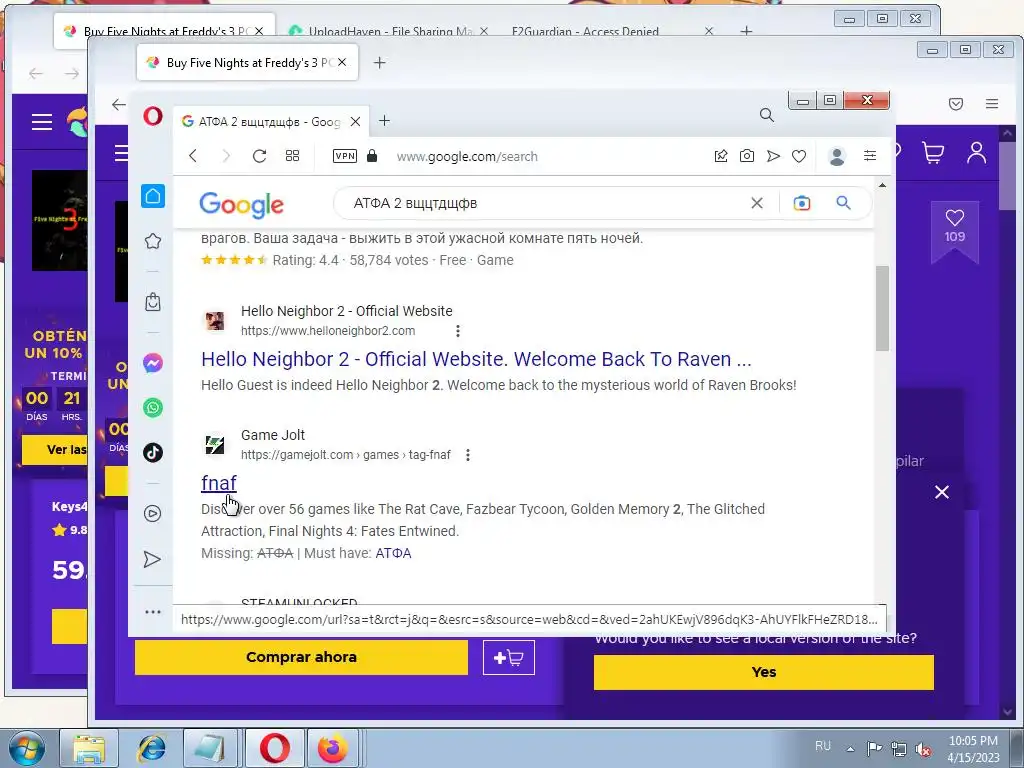Open new tab in middle Firefox window
1024x768 pixels.
pos(379,63)
